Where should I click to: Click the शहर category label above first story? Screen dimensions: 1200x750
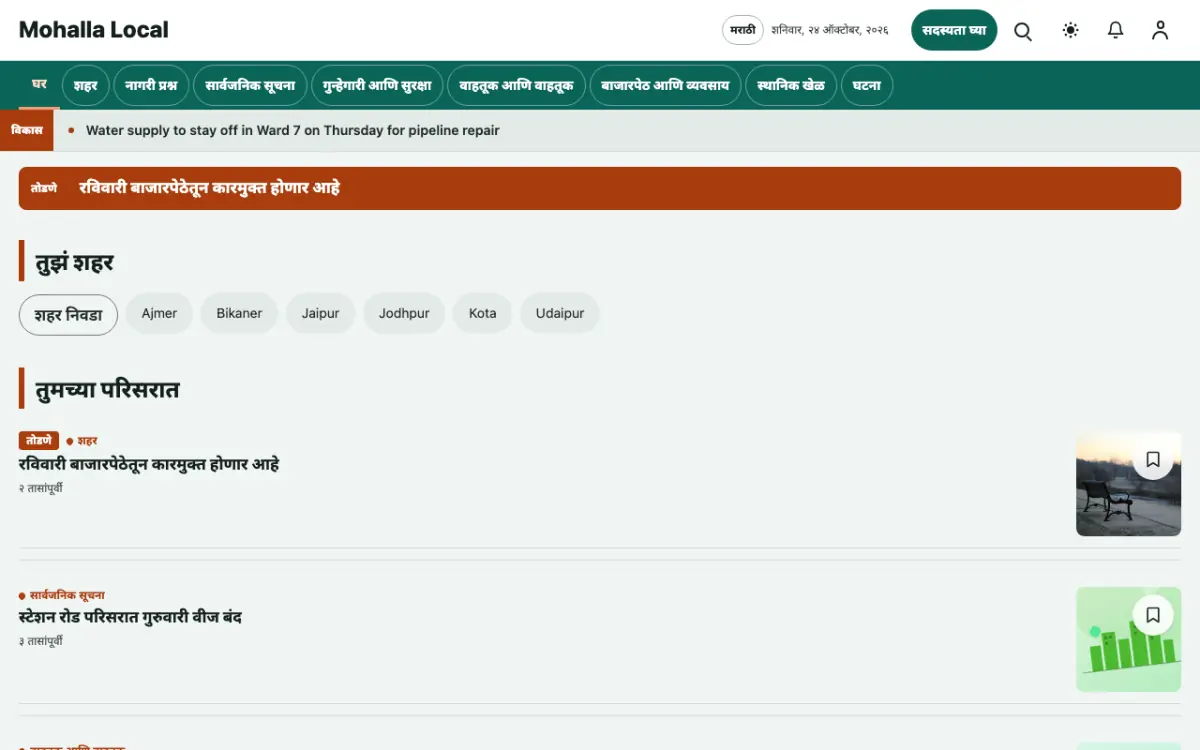[x=87, y=440]
